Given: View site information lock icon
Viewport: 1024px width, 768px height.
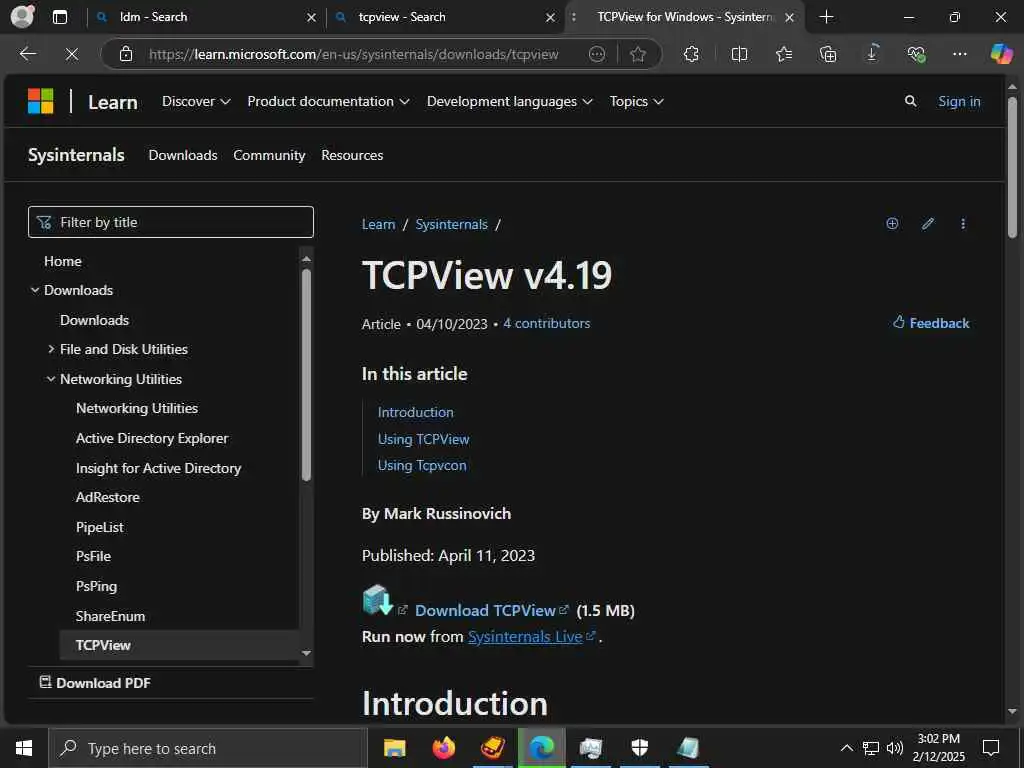Looking at the screenshot, I should coord(126,54).
